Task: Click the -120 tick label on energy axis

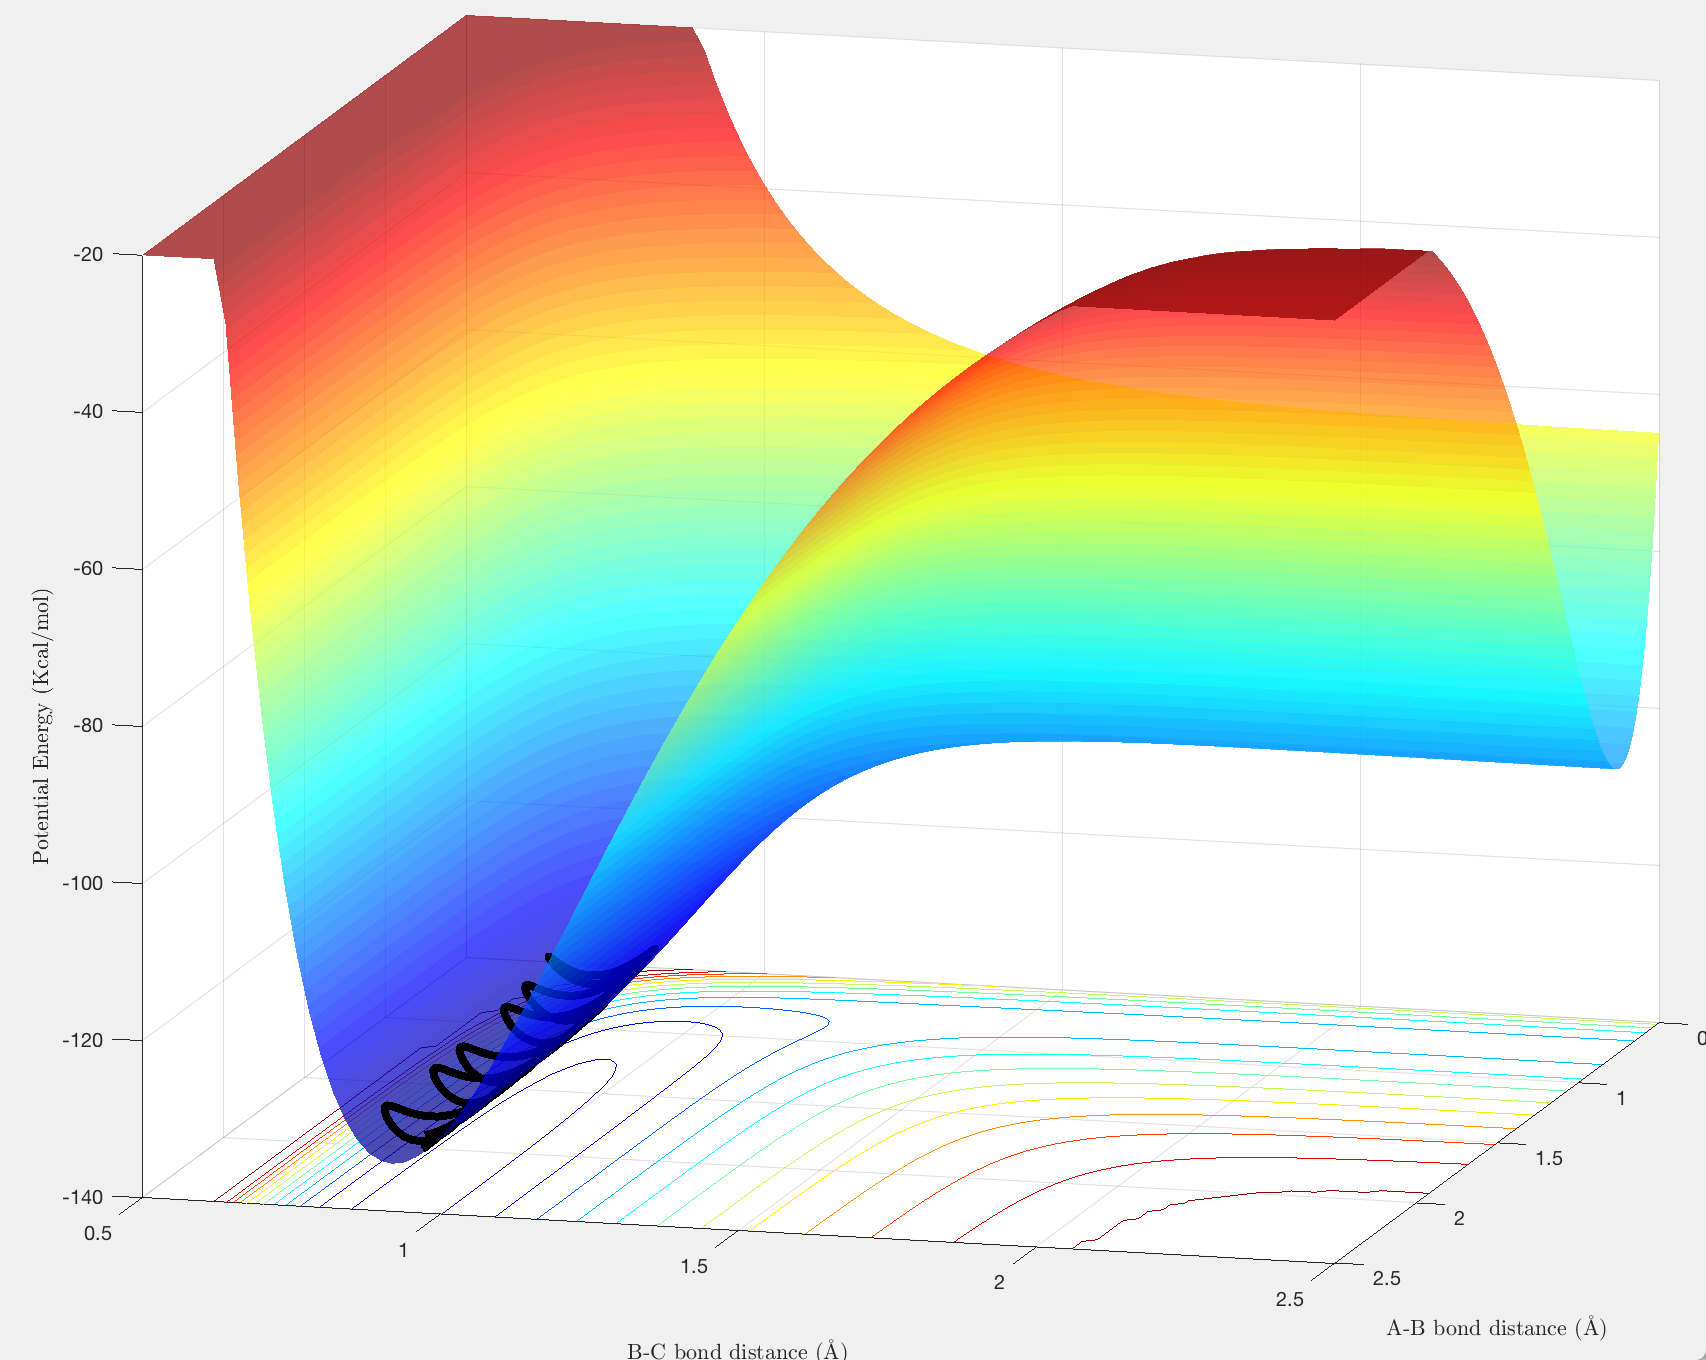Action: 83,1039
